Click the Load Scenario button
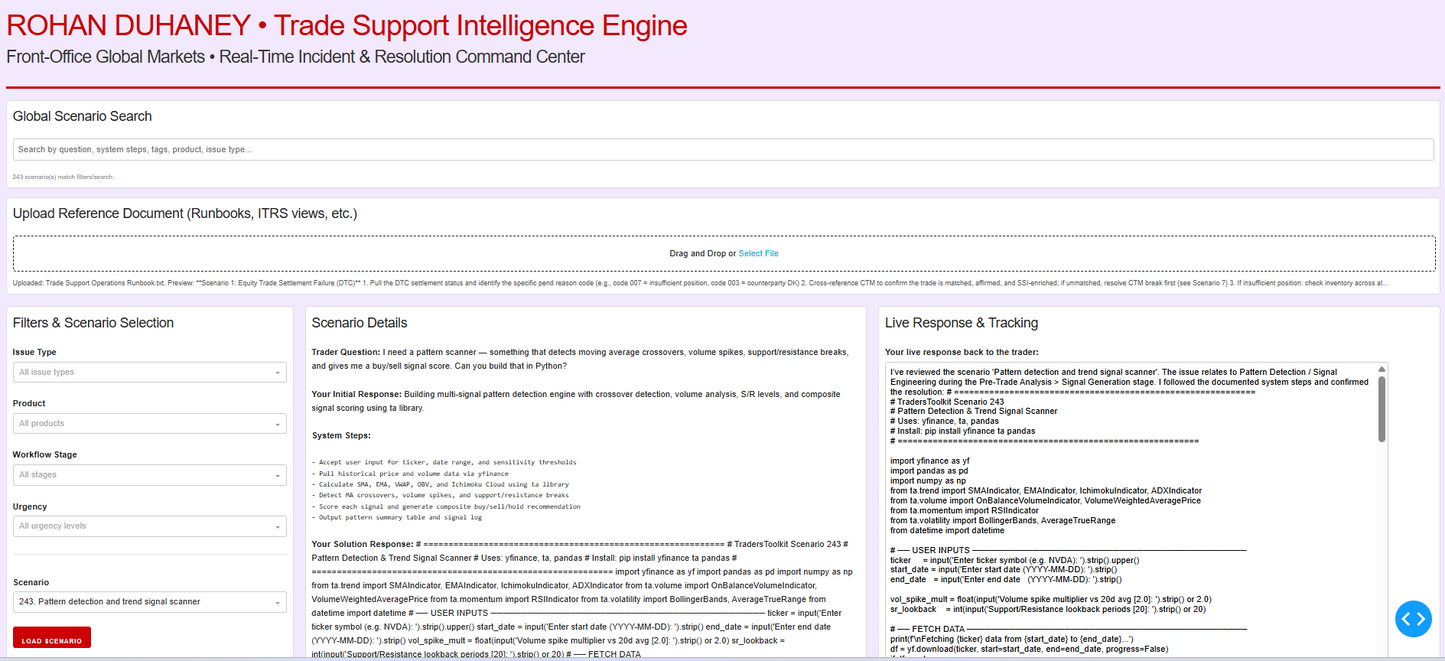 coord(52,639)
